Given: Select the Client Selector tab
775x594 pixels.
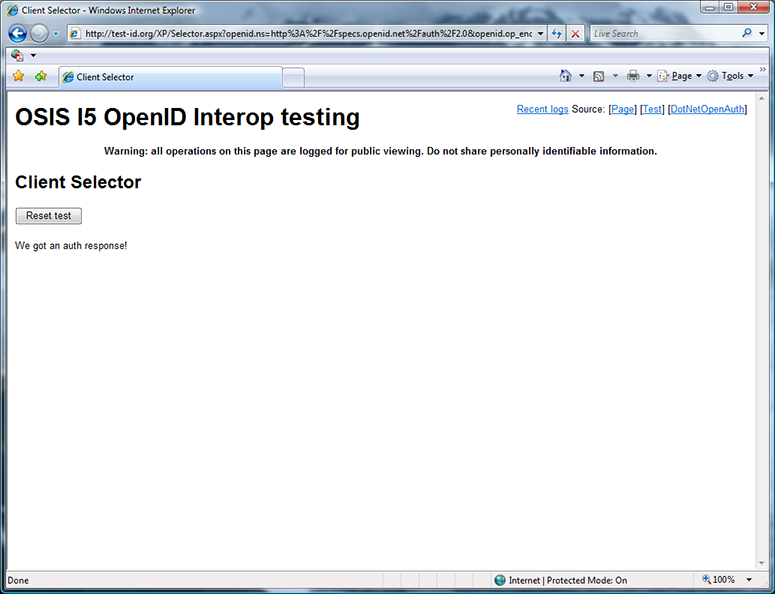Looking at the screenshot, I should point(170,77).
